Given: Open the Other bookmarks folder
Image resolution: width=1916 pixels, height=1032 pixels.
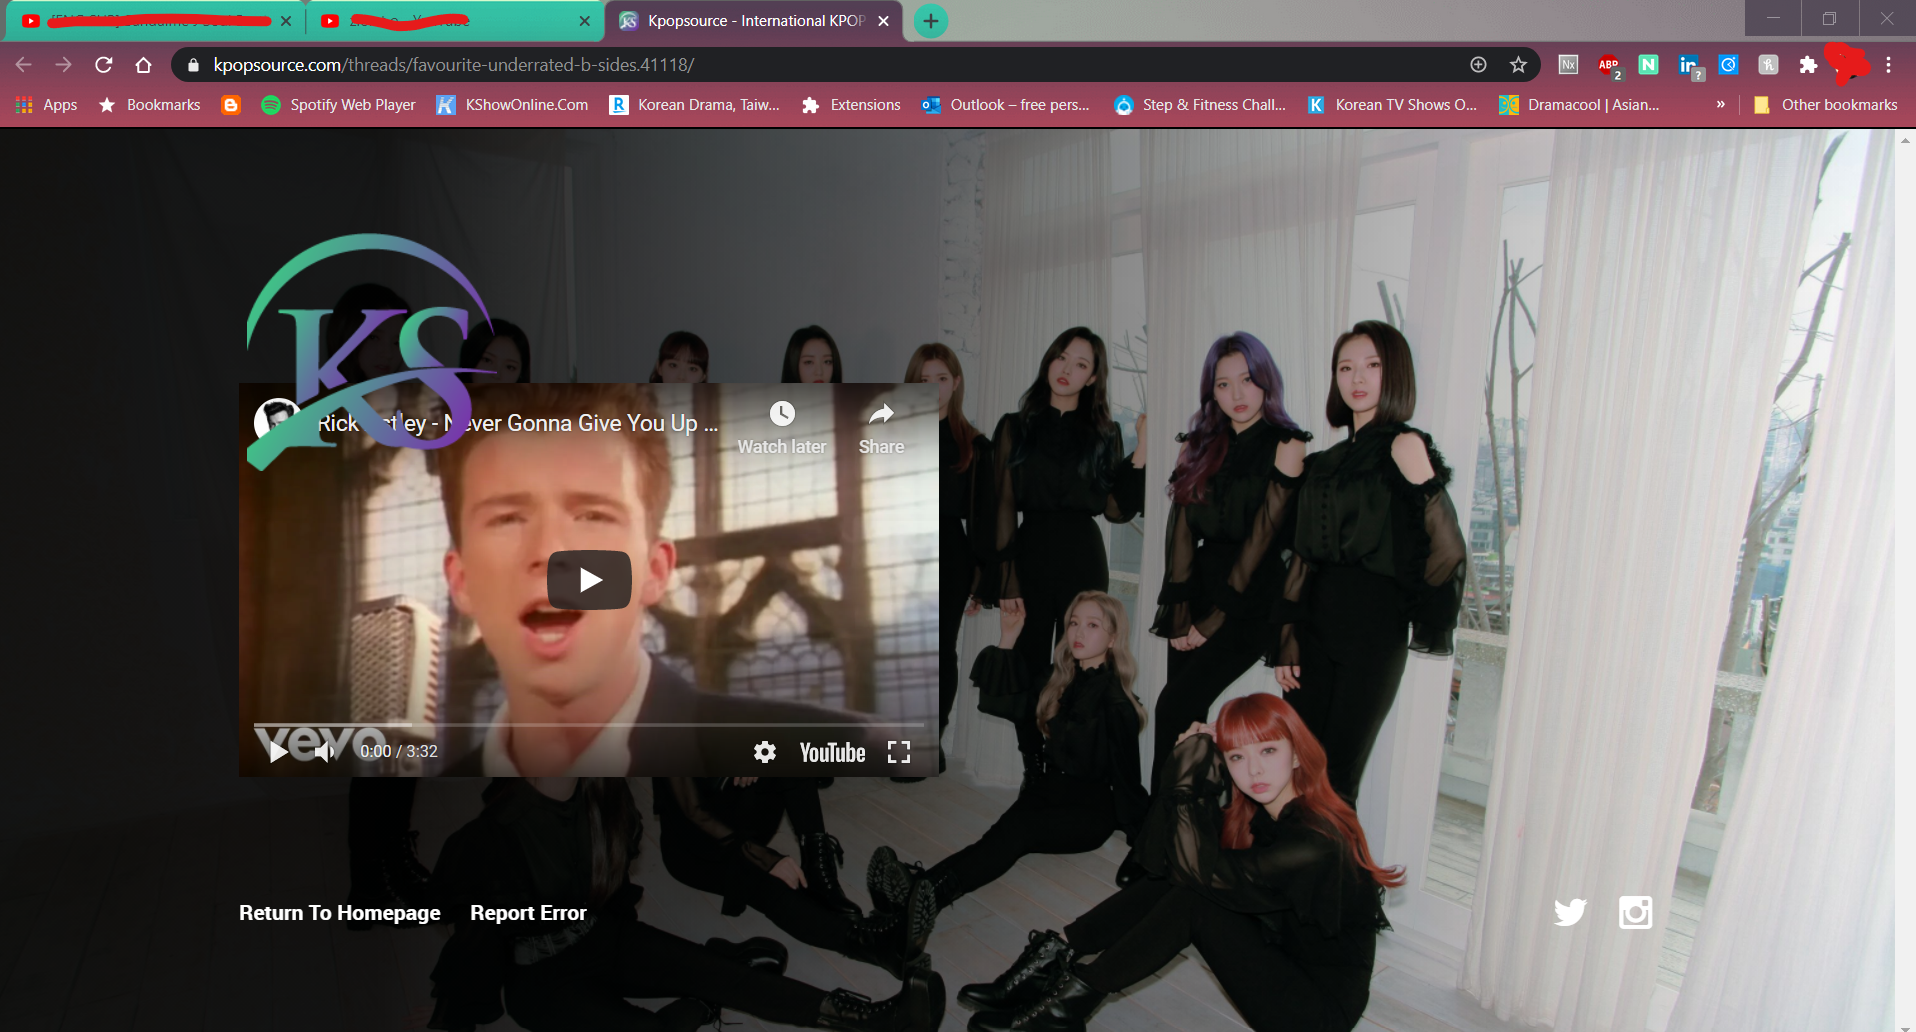Looking at the screenshot, I should [1826, 105].
